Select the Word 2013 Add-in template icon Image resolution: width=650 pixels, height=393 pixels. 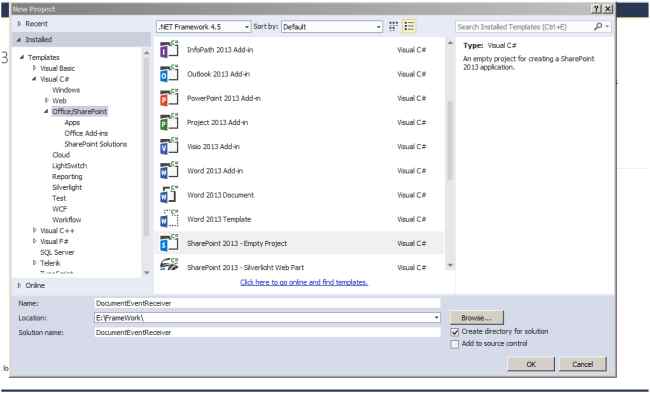coord(169,170)
